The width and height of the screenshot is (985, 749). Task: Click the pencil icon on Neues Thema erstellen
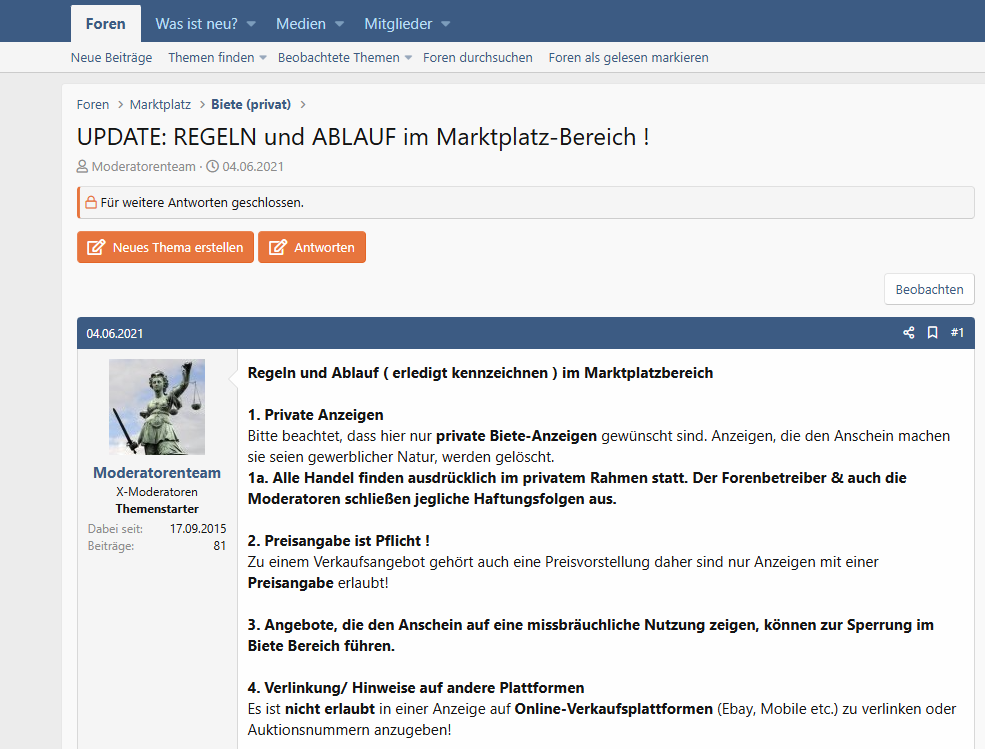(x=96, y=248)
